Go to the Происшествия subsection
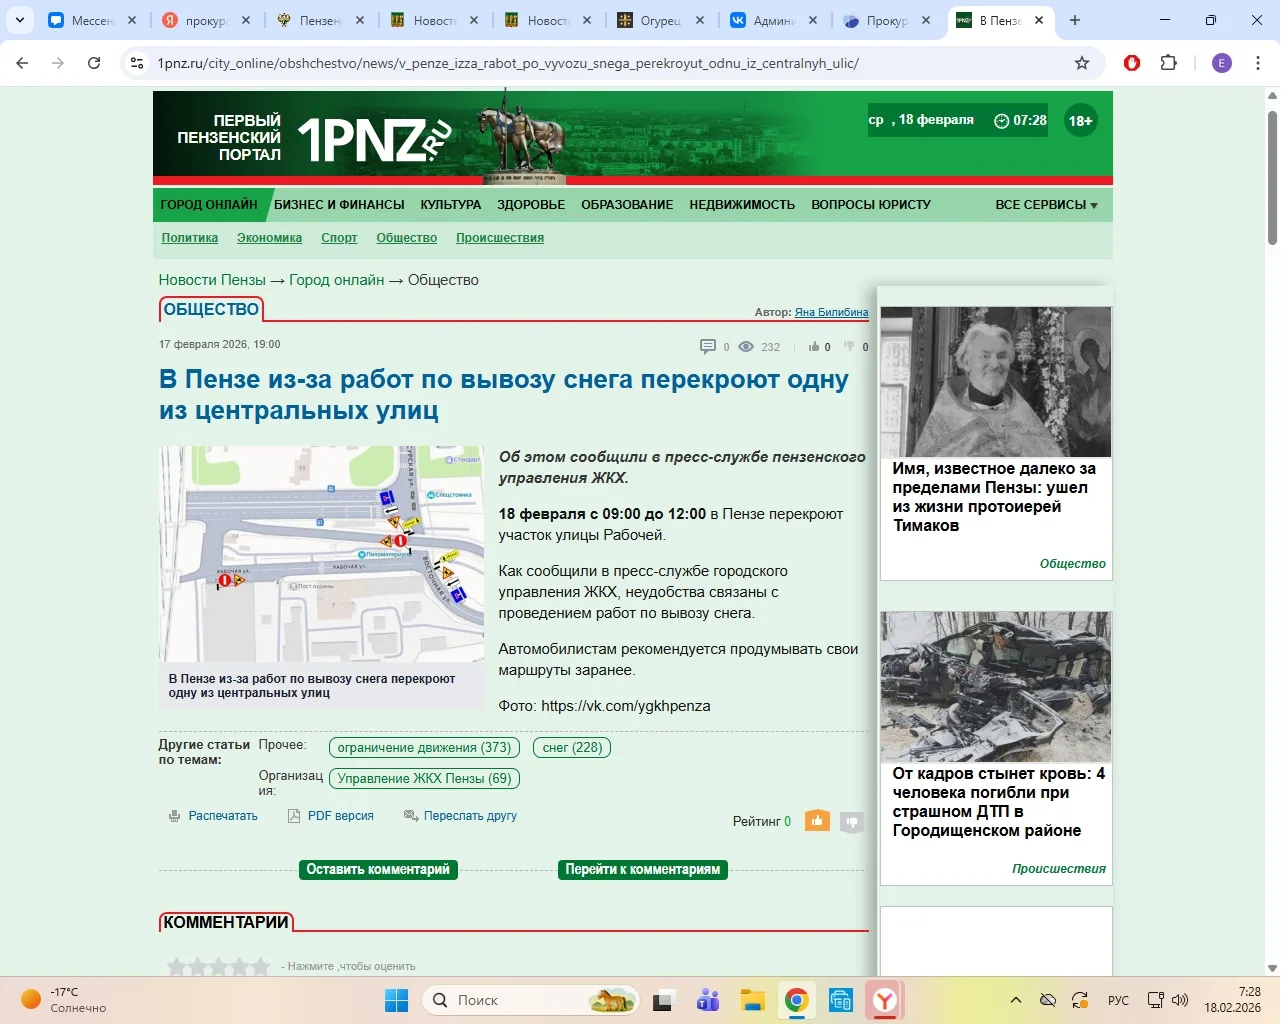This screenshot has height=1024, width=1282. 499,238
